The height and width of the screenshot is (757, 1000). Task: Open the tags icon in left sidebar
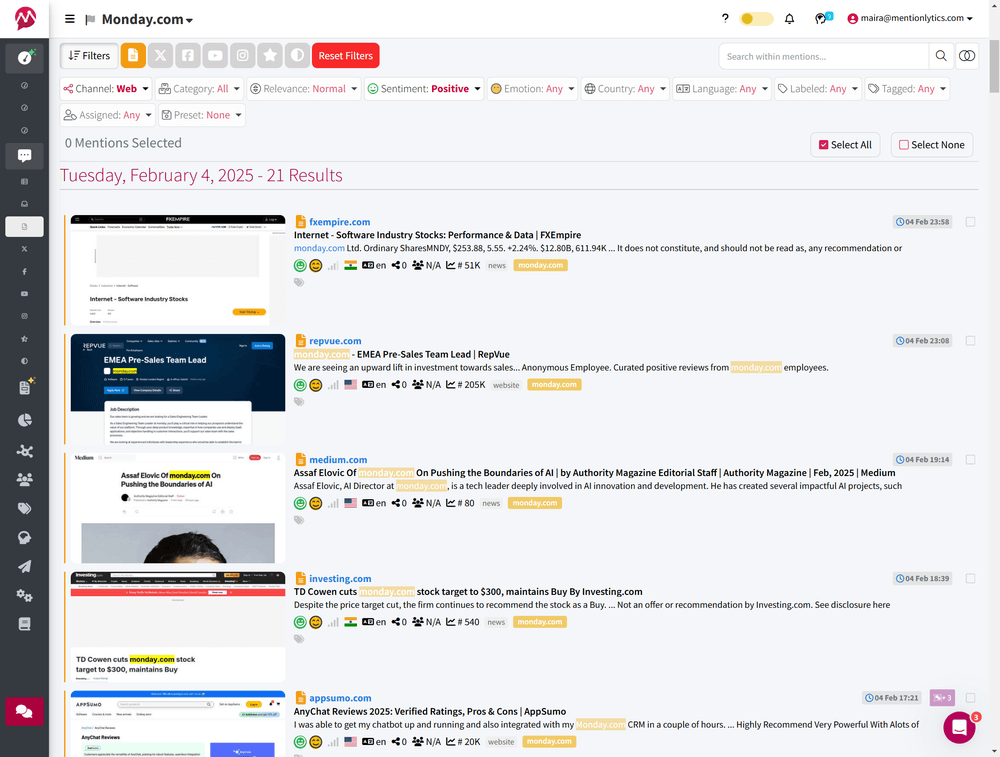pos(25,508)
